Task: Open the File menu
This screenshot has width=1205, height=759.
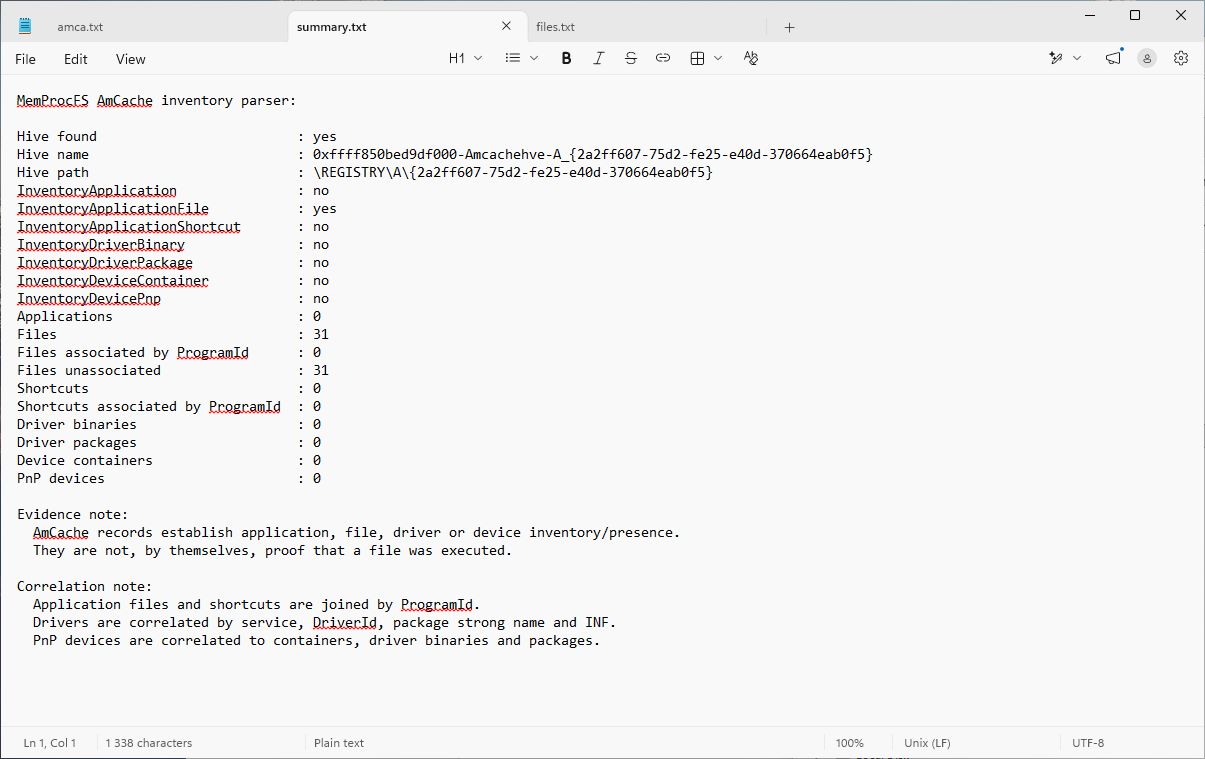Action: click(25, 59)
